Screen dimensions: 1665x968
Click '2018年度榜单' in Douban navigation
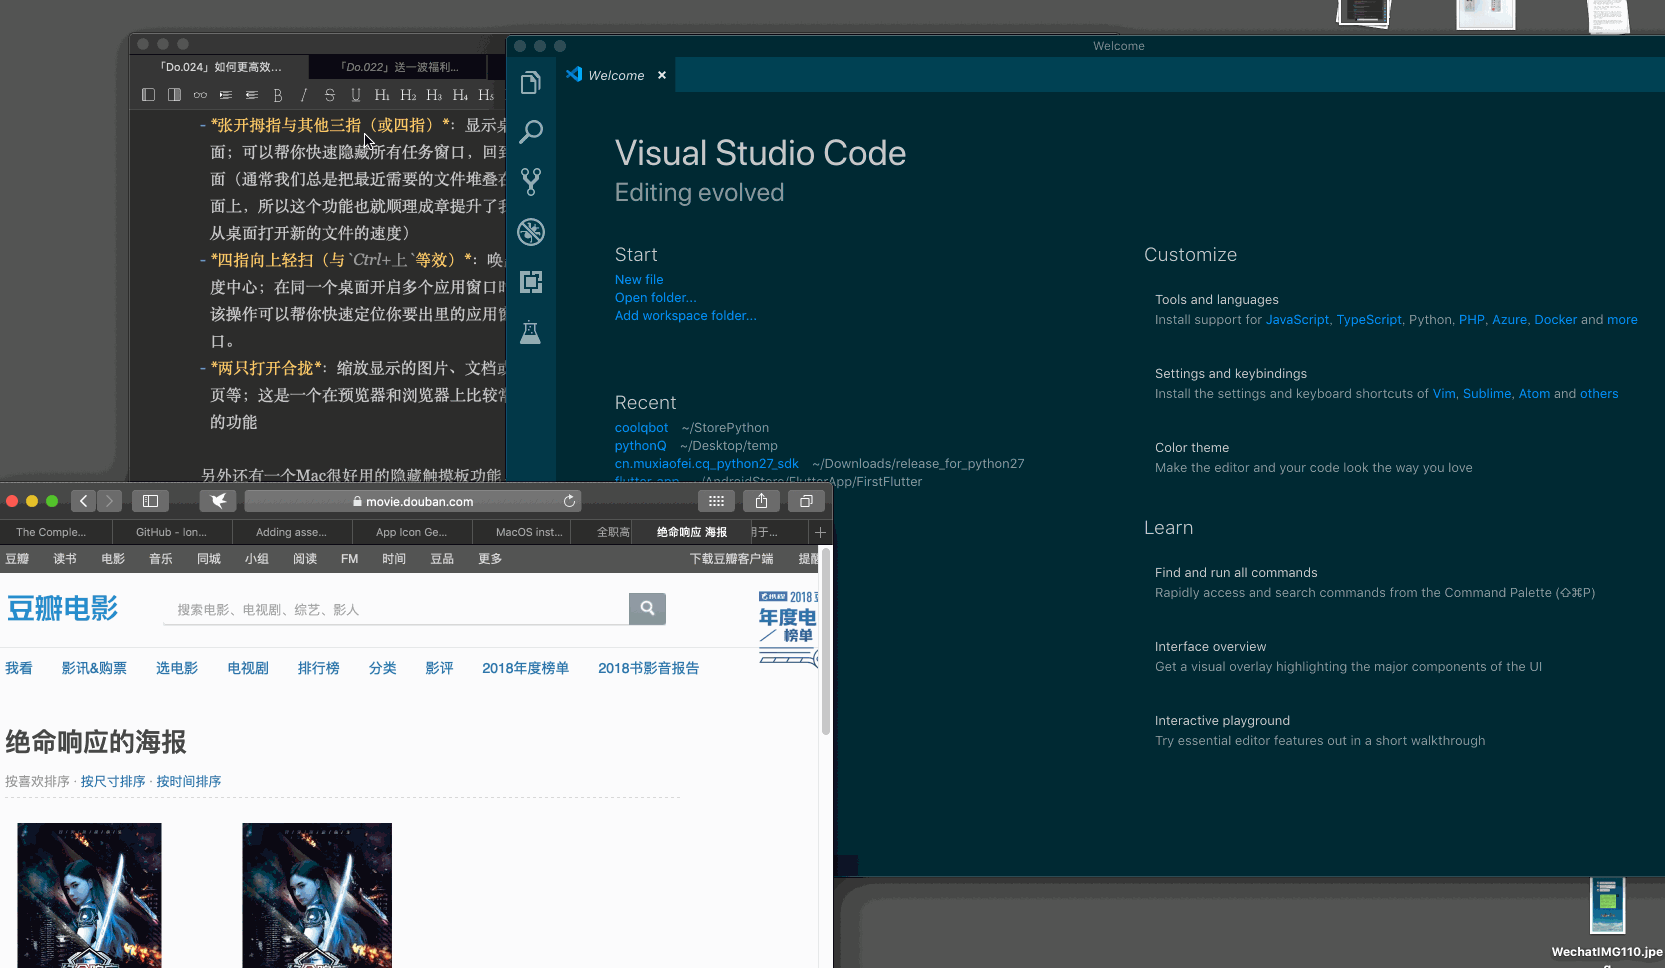pos(525,668)
